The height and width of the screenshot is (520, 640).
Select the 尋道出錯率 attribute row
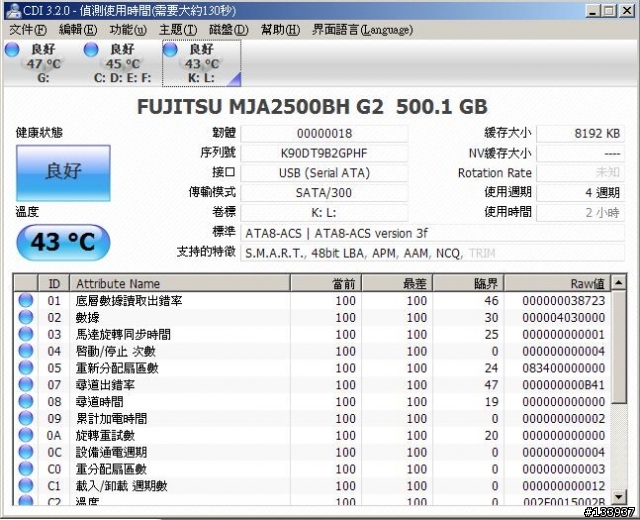click(312, 385)
